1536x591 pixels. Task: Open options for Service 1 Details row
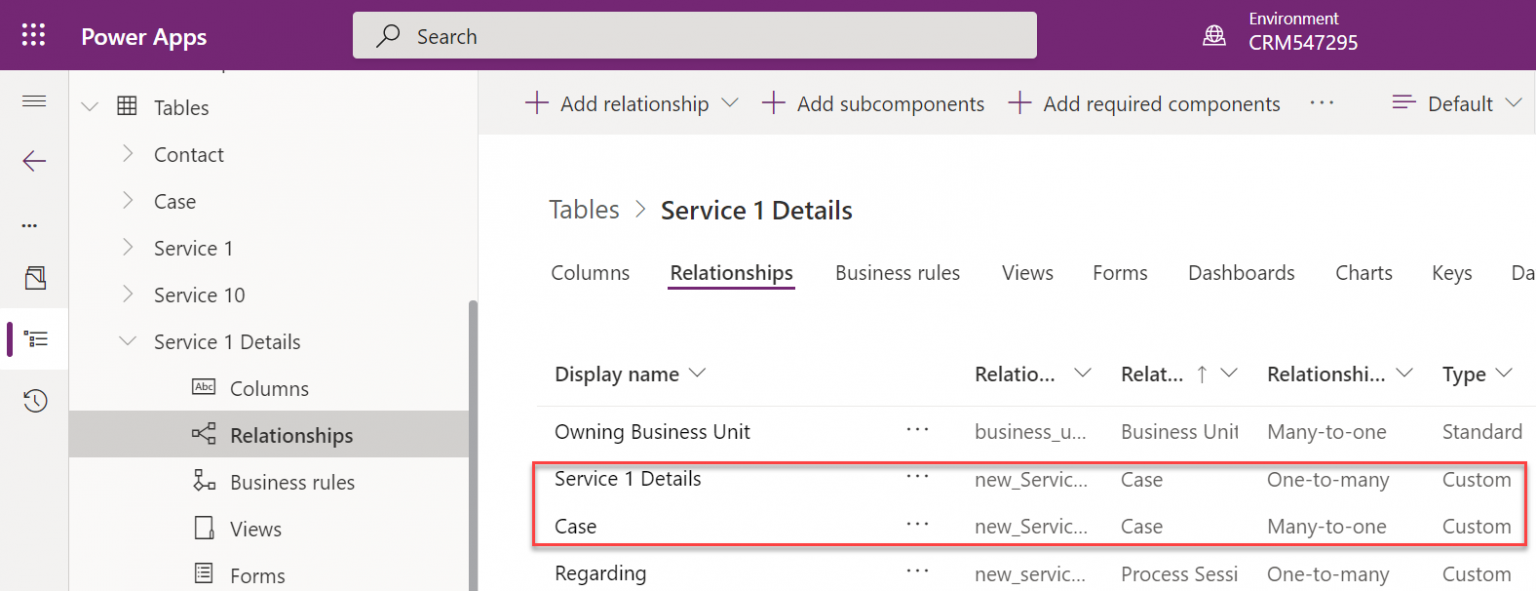[x=917, y=477]
